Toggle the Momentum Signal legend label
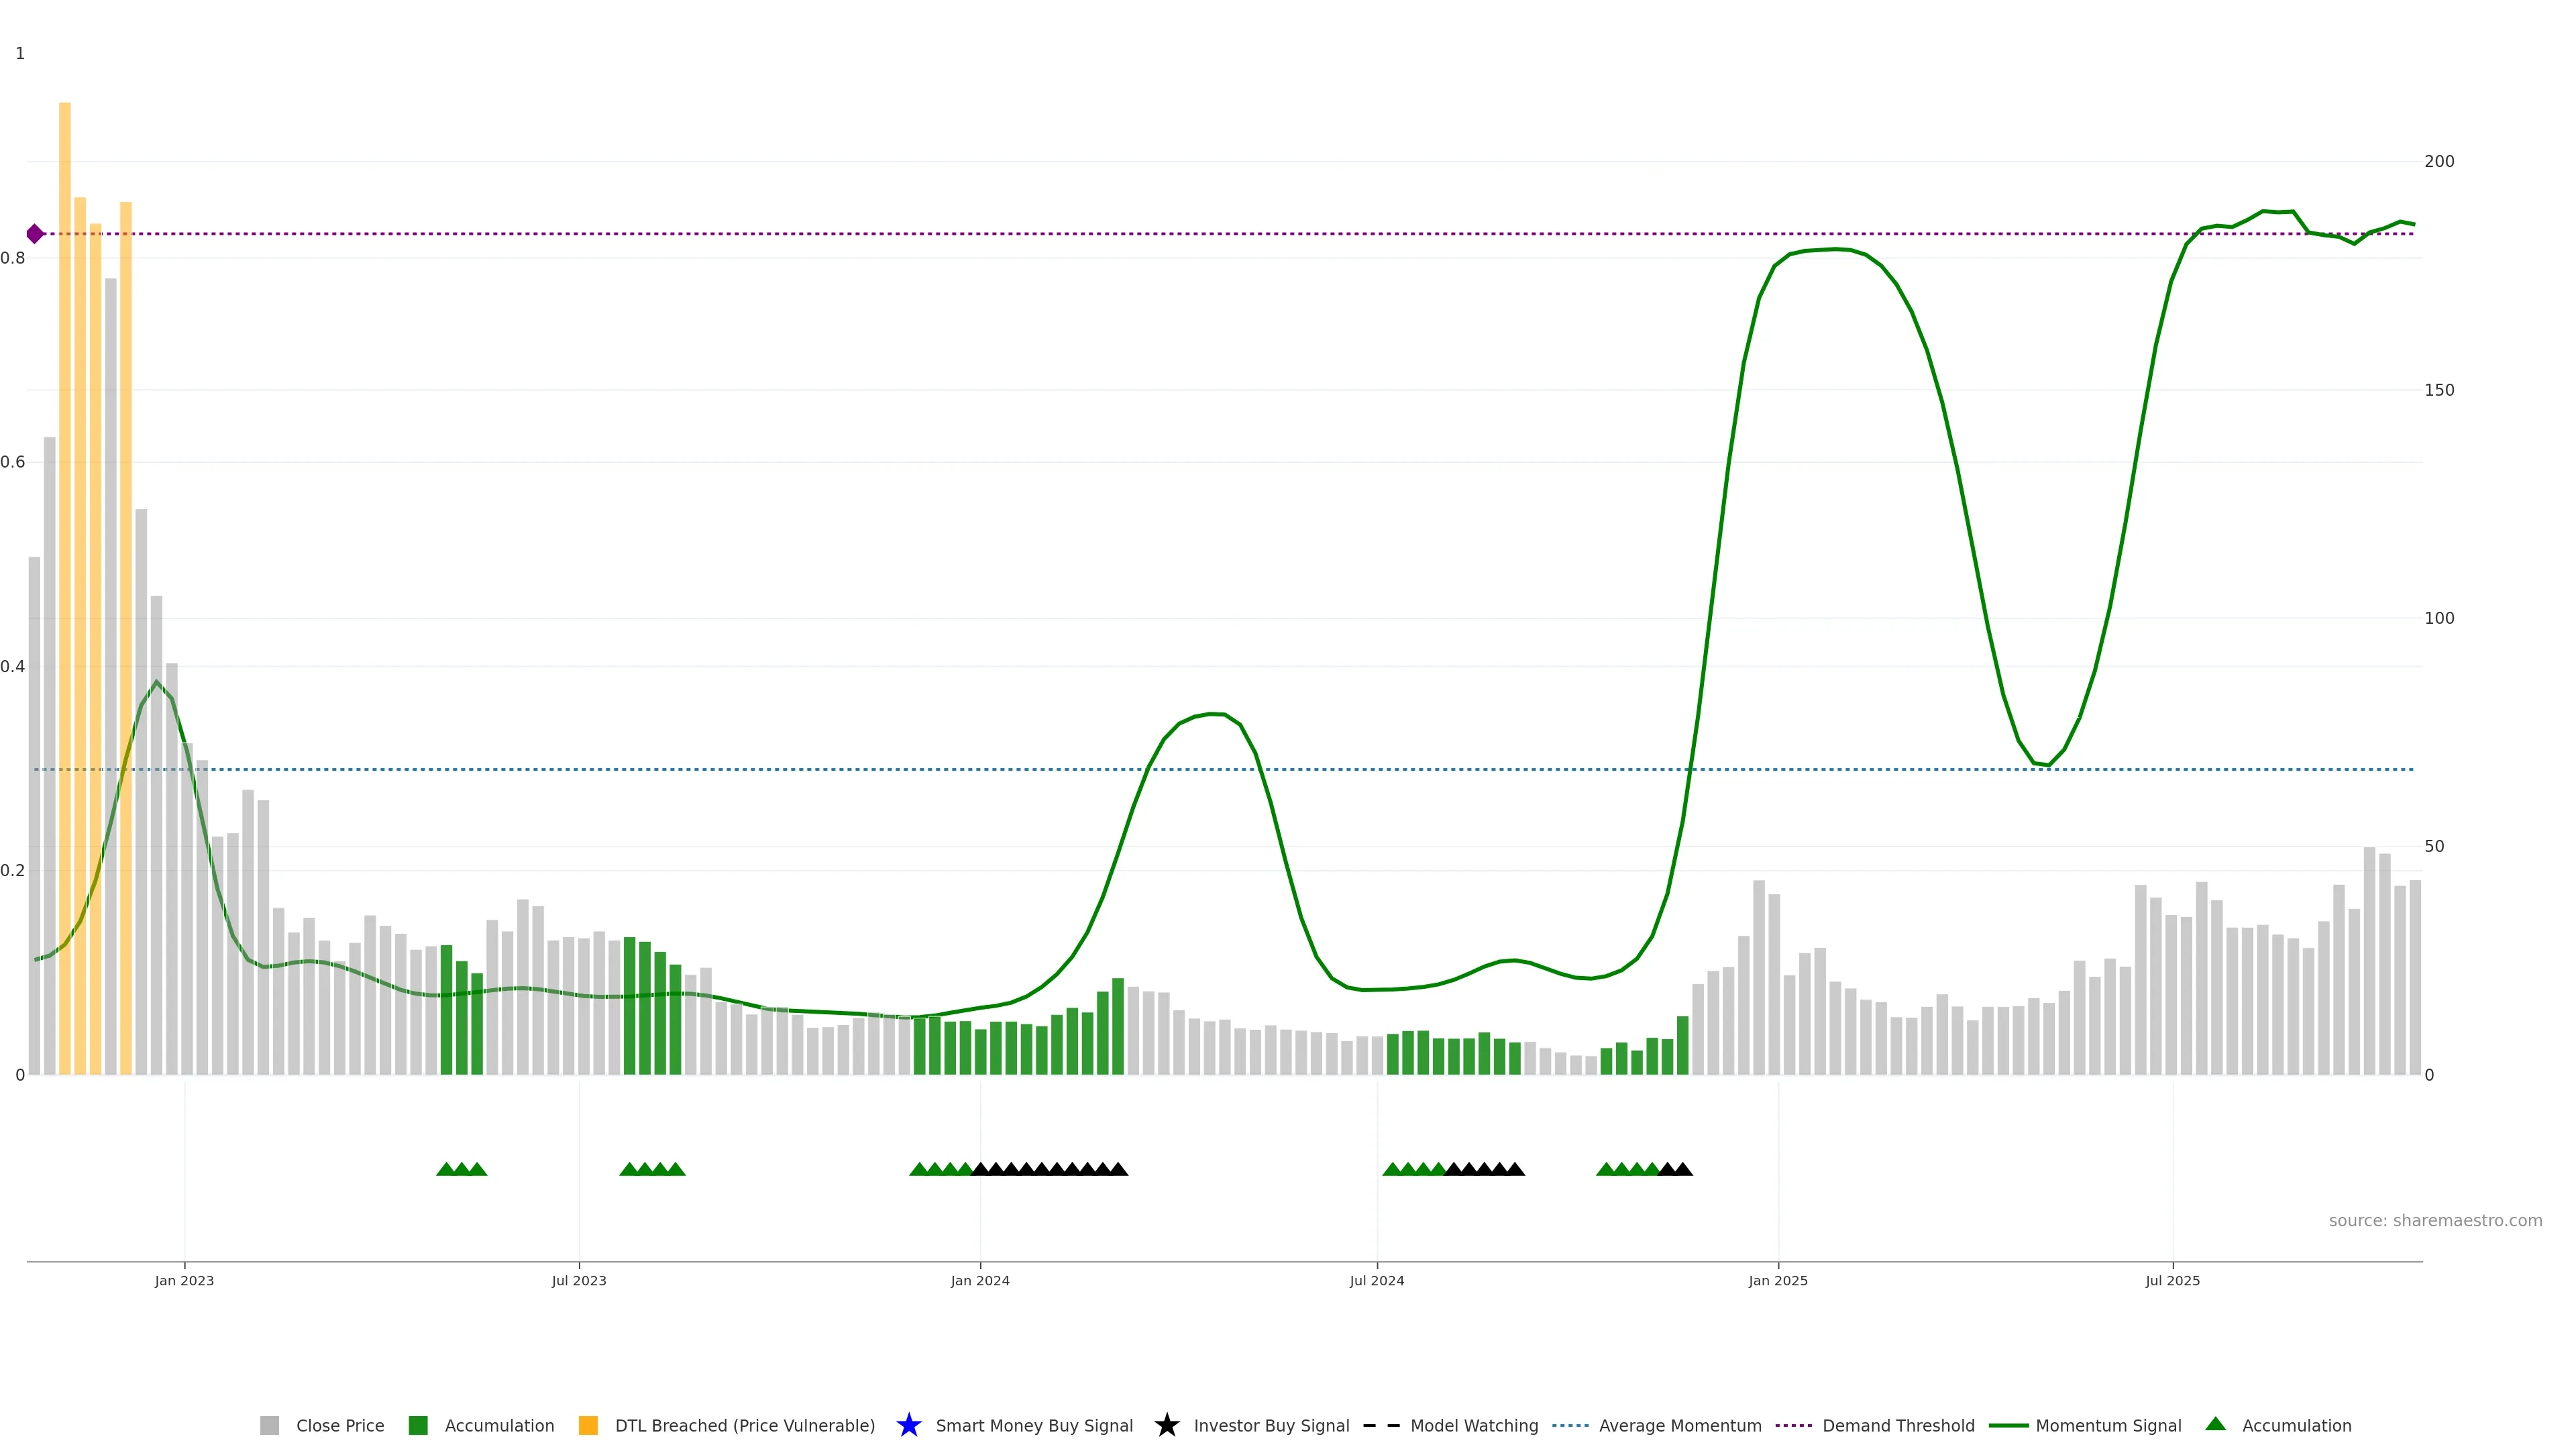The width and height of the screenshot is (2576, 1449). tap(2108, 1425)
